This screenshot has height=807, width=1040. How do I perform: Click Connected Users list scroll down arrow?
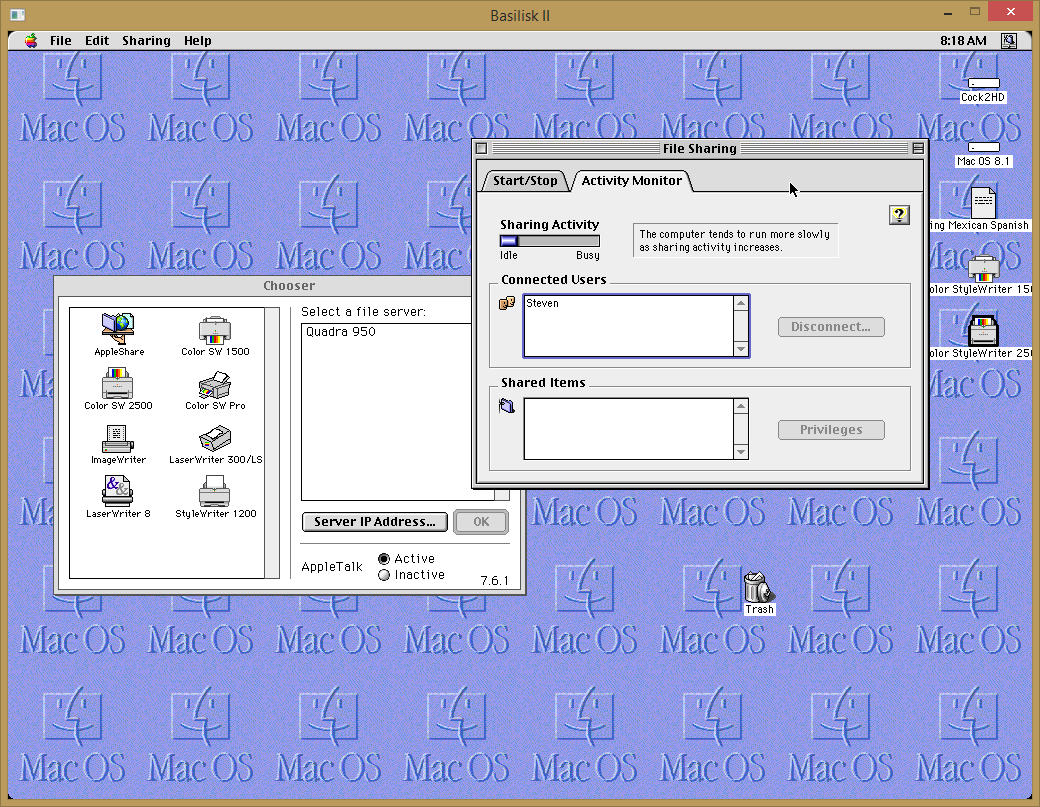741,349
